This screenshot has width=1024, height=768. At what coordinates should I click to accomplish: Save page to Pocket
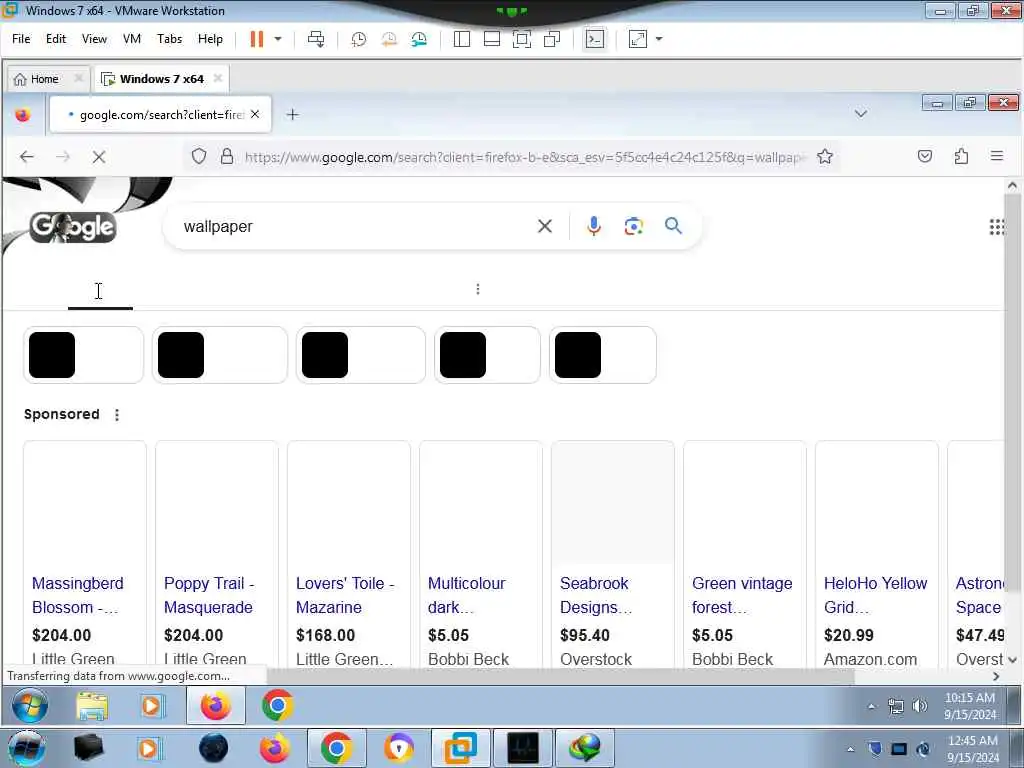pos(925,156)
